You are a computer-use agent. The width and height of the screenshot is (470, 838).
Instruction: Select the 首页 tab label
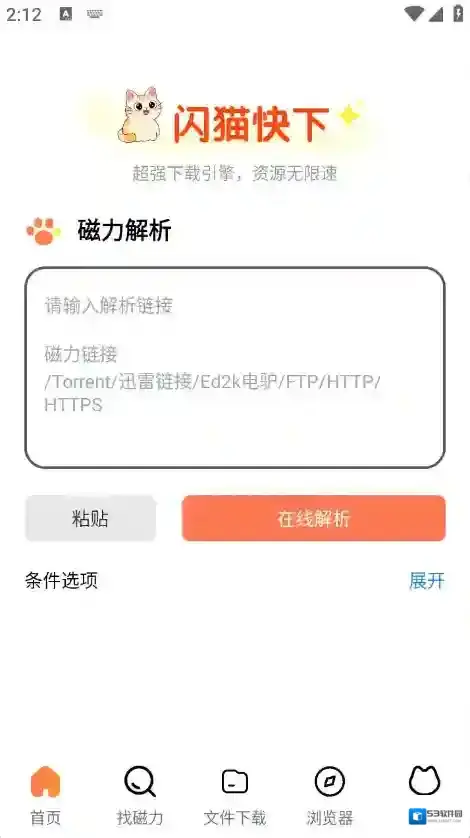45,818
